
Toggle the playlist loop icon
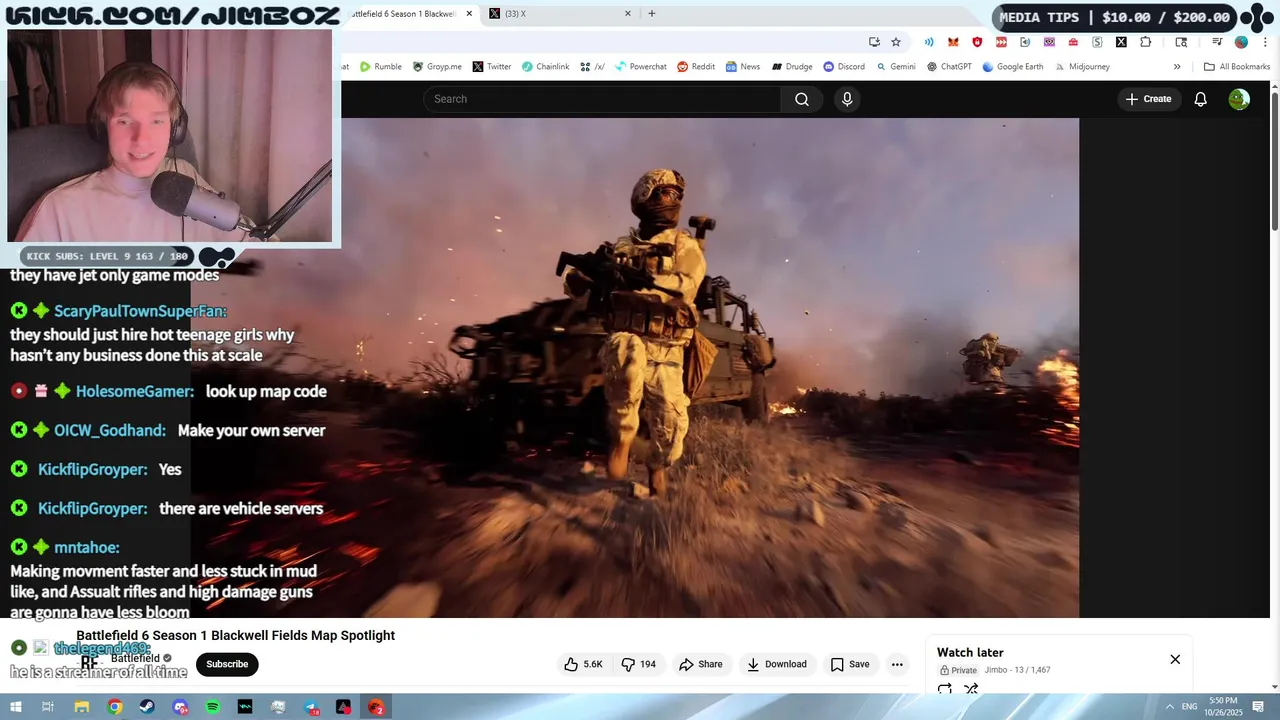(945, 689)
